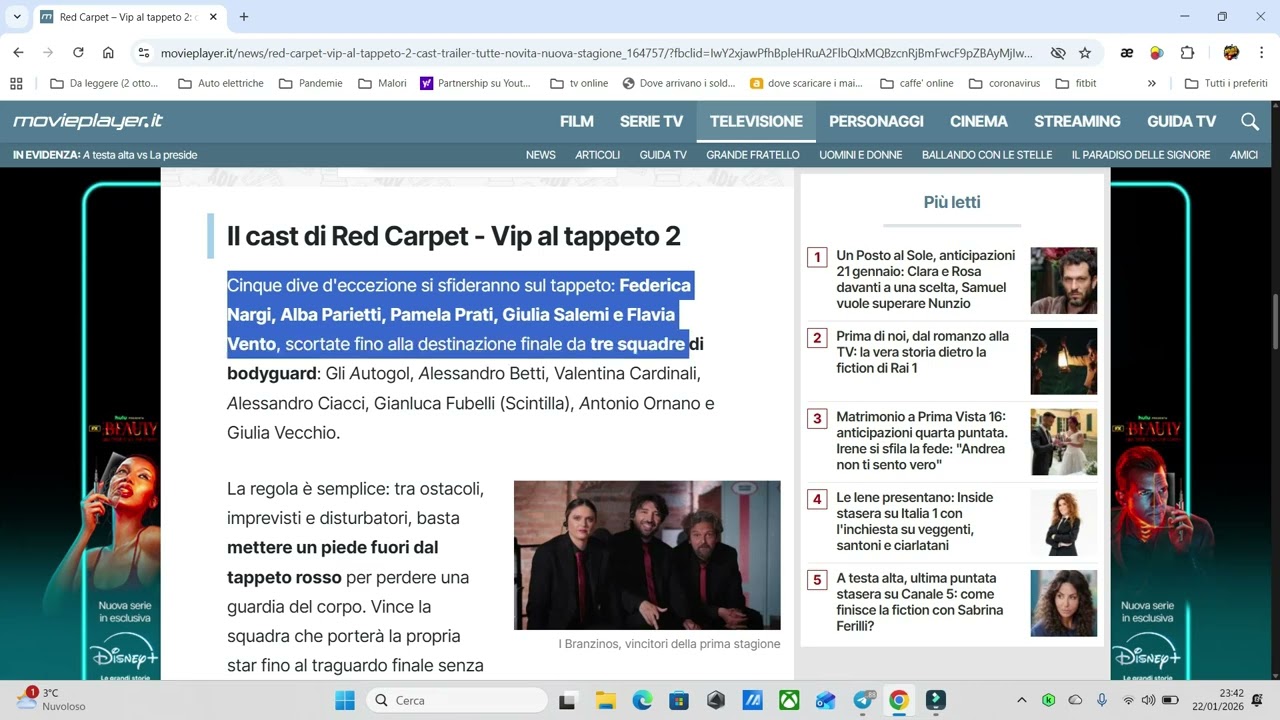Viewport: 1280px width, 720px height.
Task: Open the Da leggere bookmarks folder
Action: [104, 83]
